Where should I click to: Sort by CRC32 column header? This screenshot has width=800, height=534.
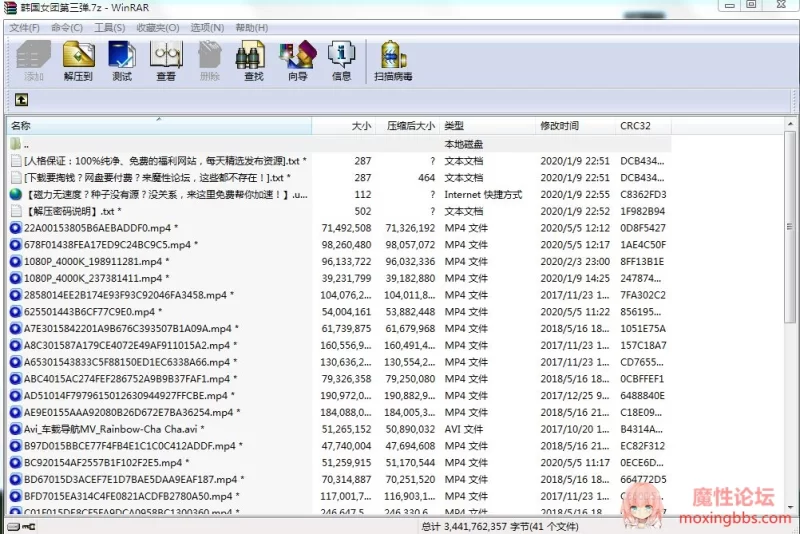(643, 125)
